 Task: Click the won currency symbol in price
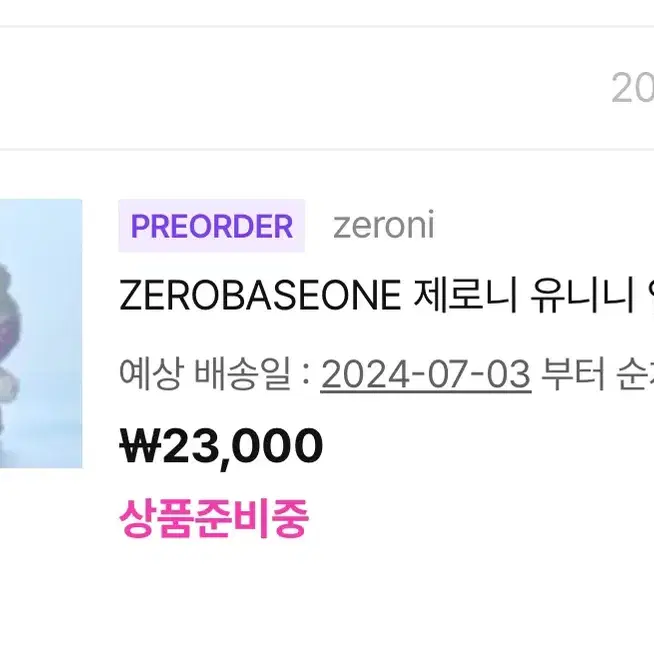coord(141,445)
